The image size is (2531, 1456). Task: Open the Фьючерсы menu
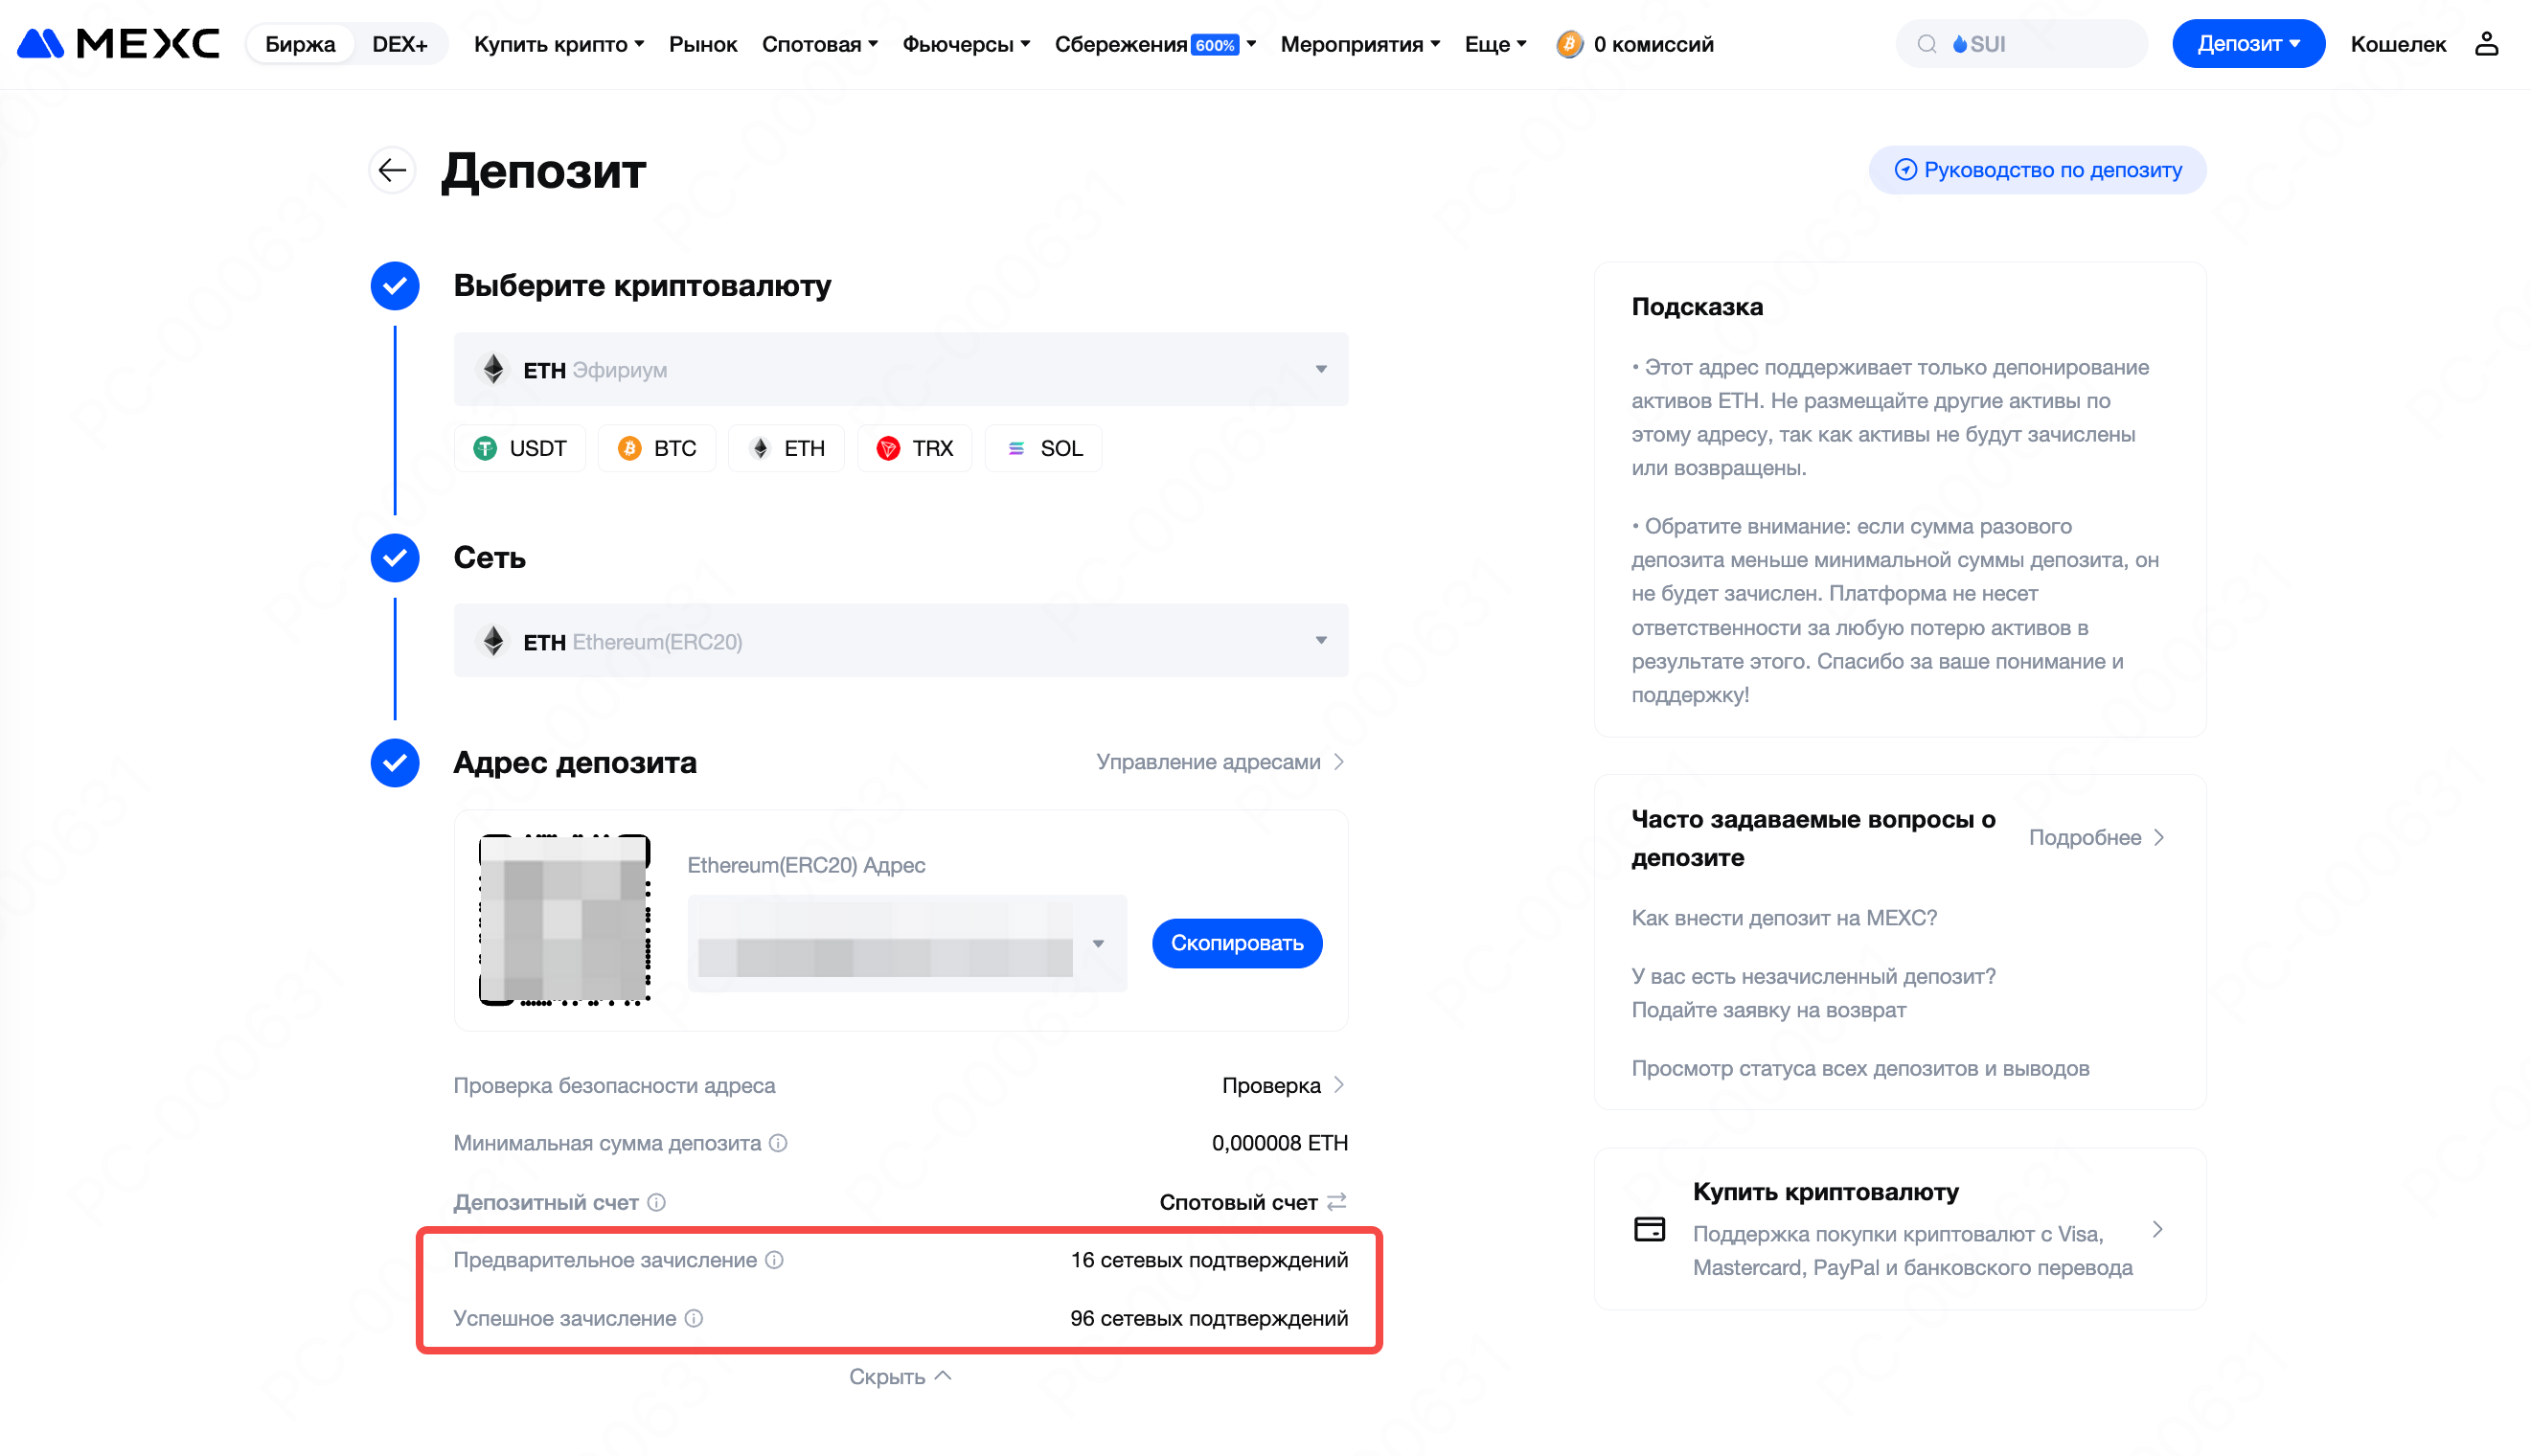point(966,44)
